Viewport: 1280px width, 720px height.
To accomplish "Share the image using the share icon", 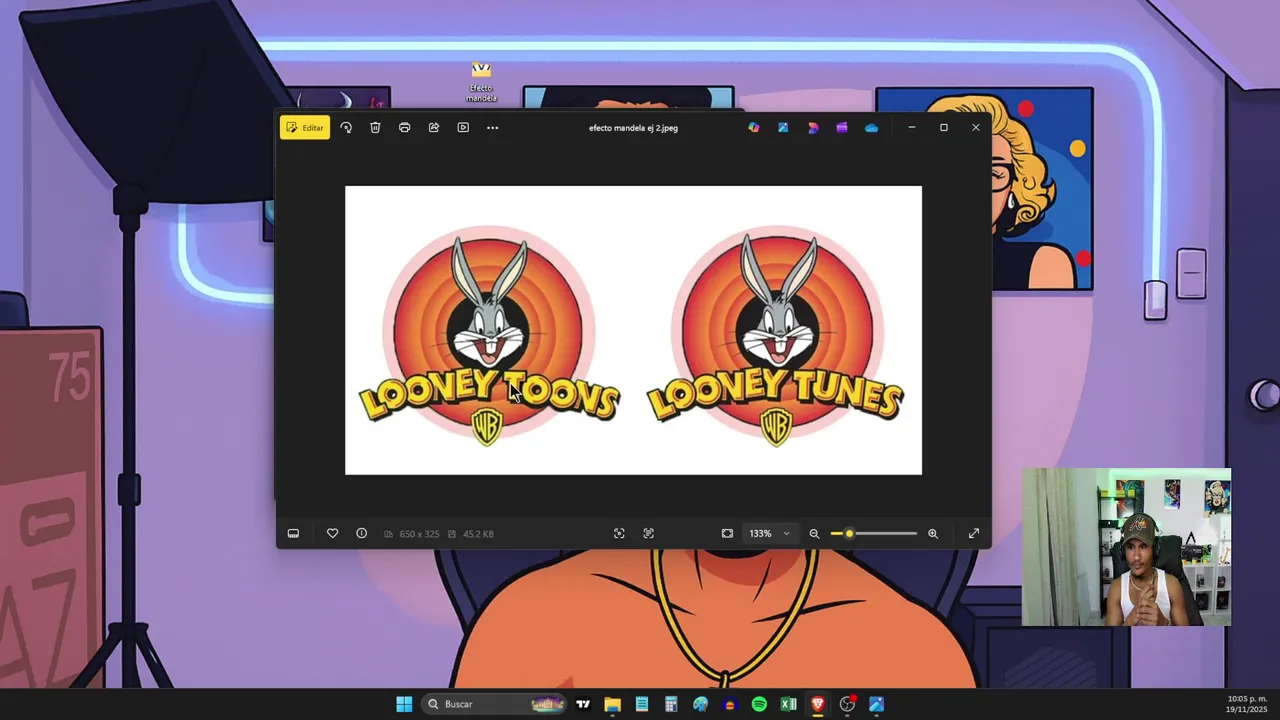I will (434, 128).
